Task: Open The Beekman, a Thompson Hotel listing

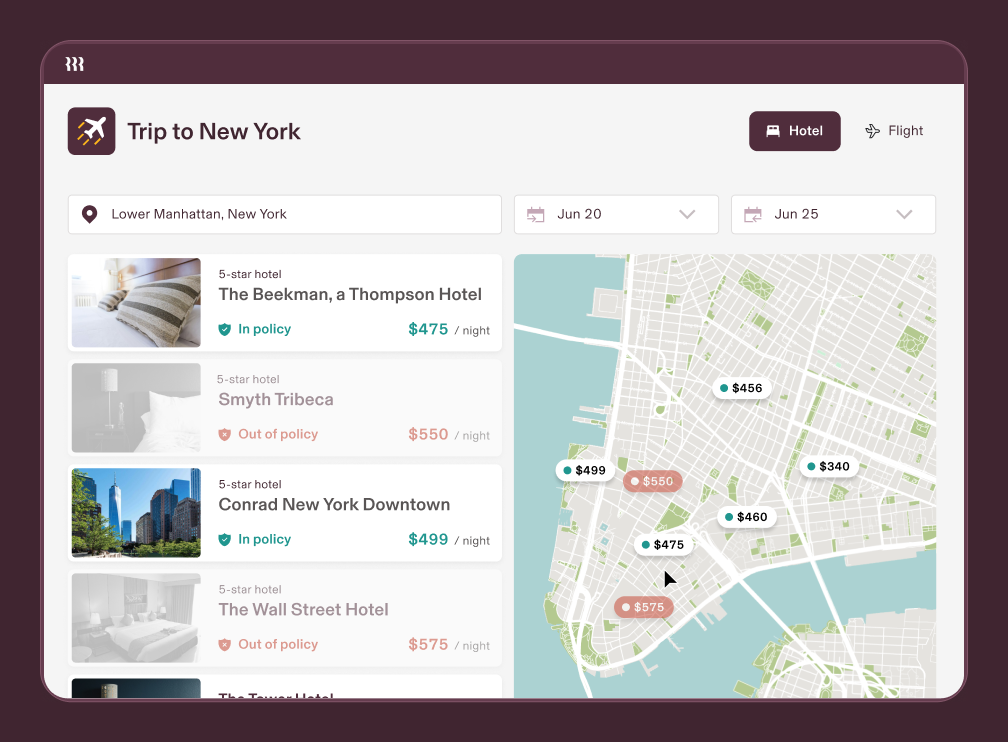Action: tap(285, 302)
